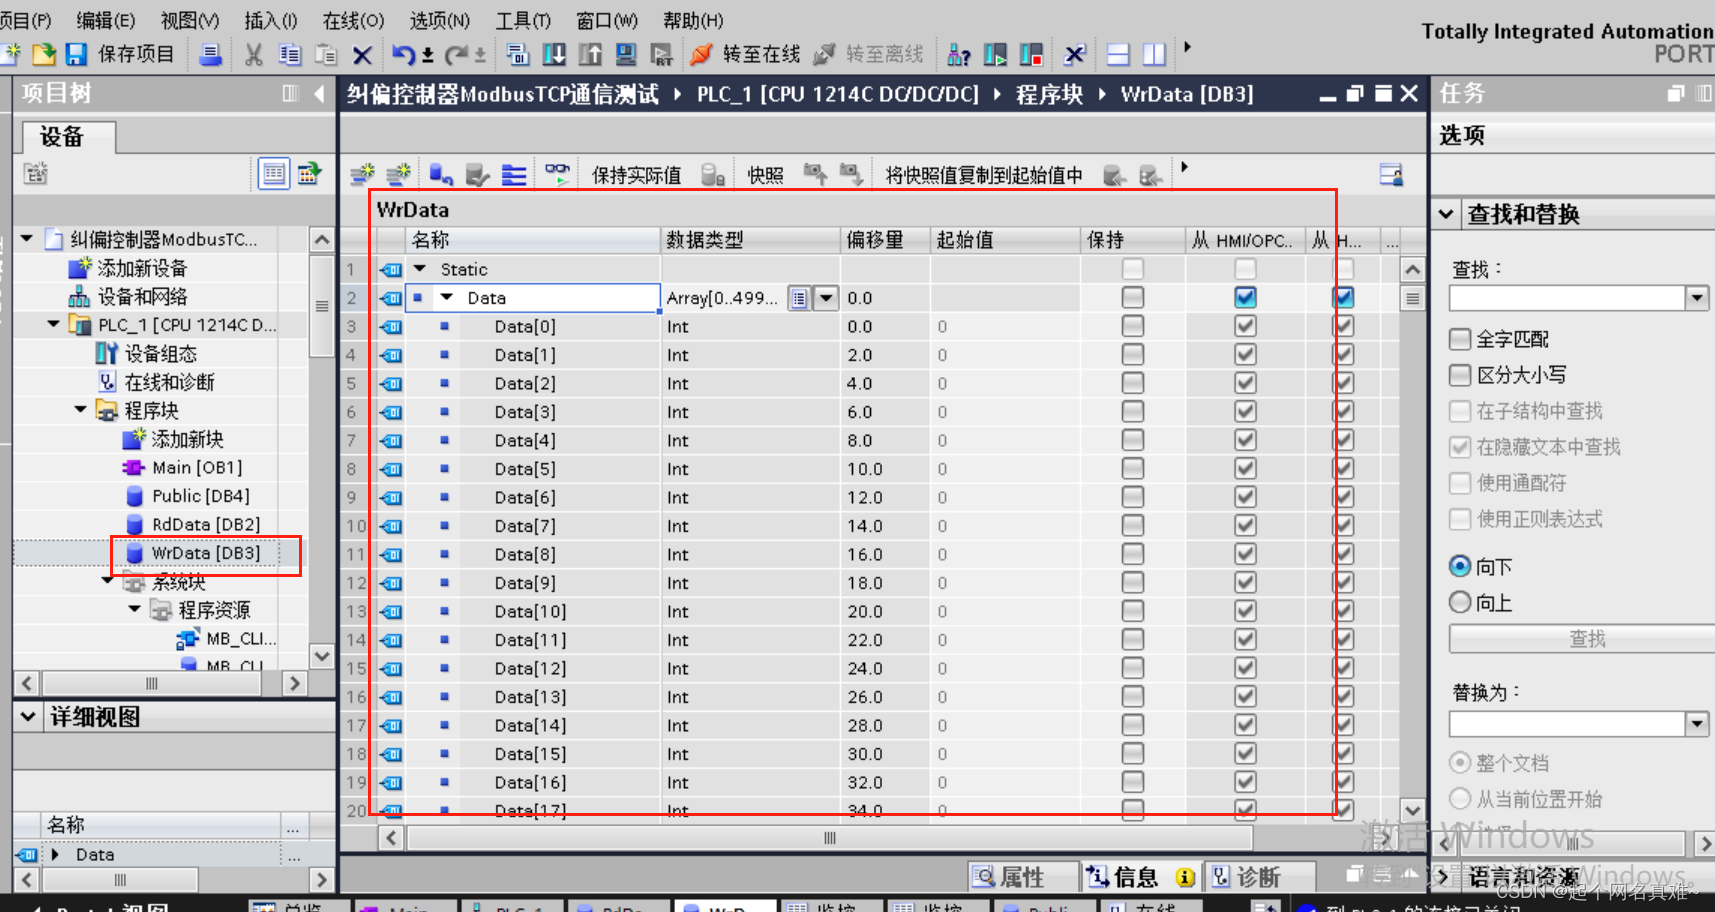Viewport: 1715px width, 912px height.
Task: Open RdData [DB2] in project tree
Action: tap(206, 524)
